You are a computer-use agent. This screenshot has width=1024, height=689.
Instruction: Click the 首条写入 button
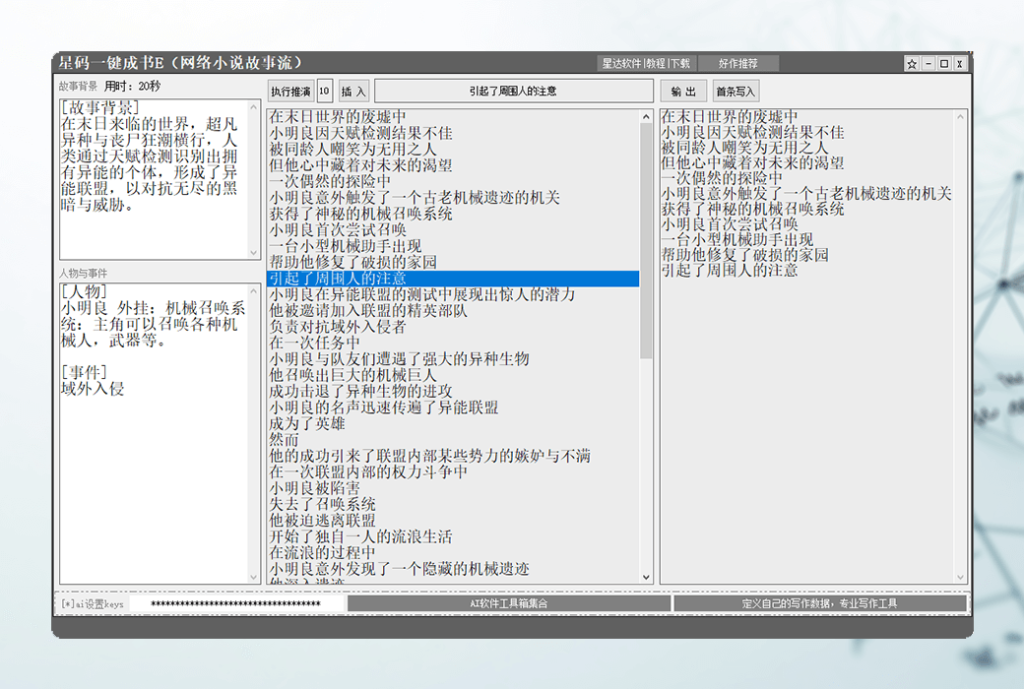[x=735, y=91]
